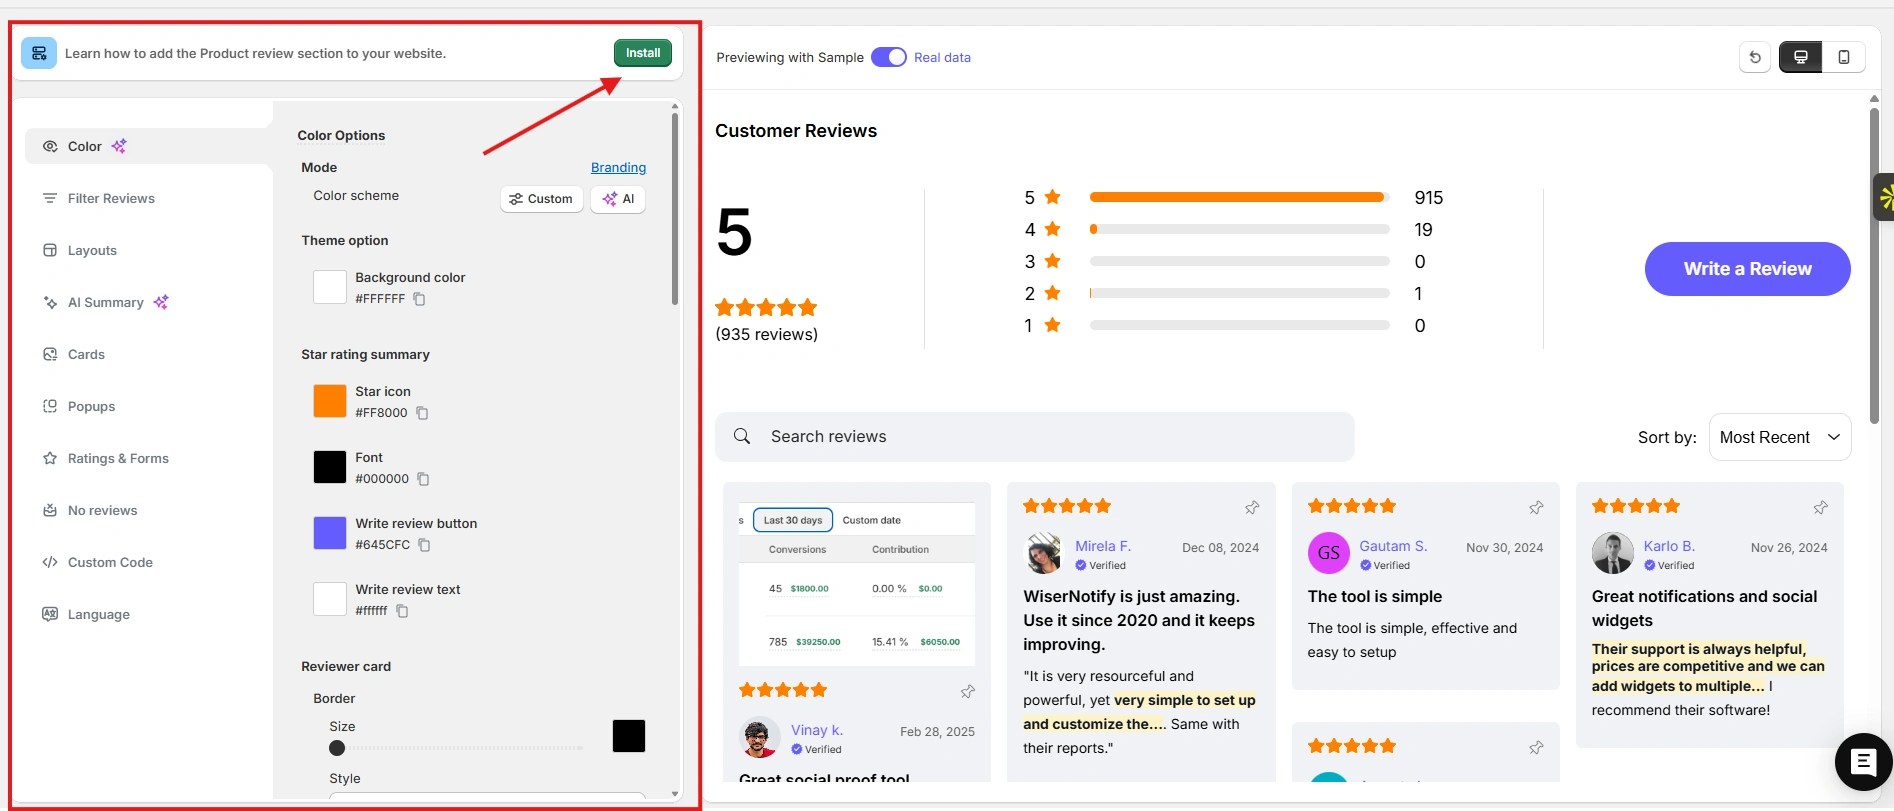Click Gautam S. reviewer name
The width and height of the screenshot is (1894, 811).
point(1393,546)
